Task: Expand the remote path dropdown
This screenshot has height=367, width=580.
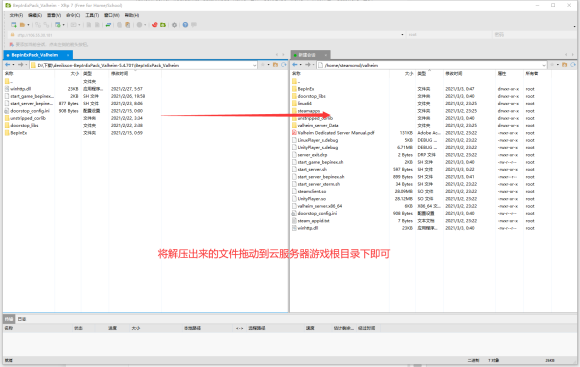Action: click(544, 65)
